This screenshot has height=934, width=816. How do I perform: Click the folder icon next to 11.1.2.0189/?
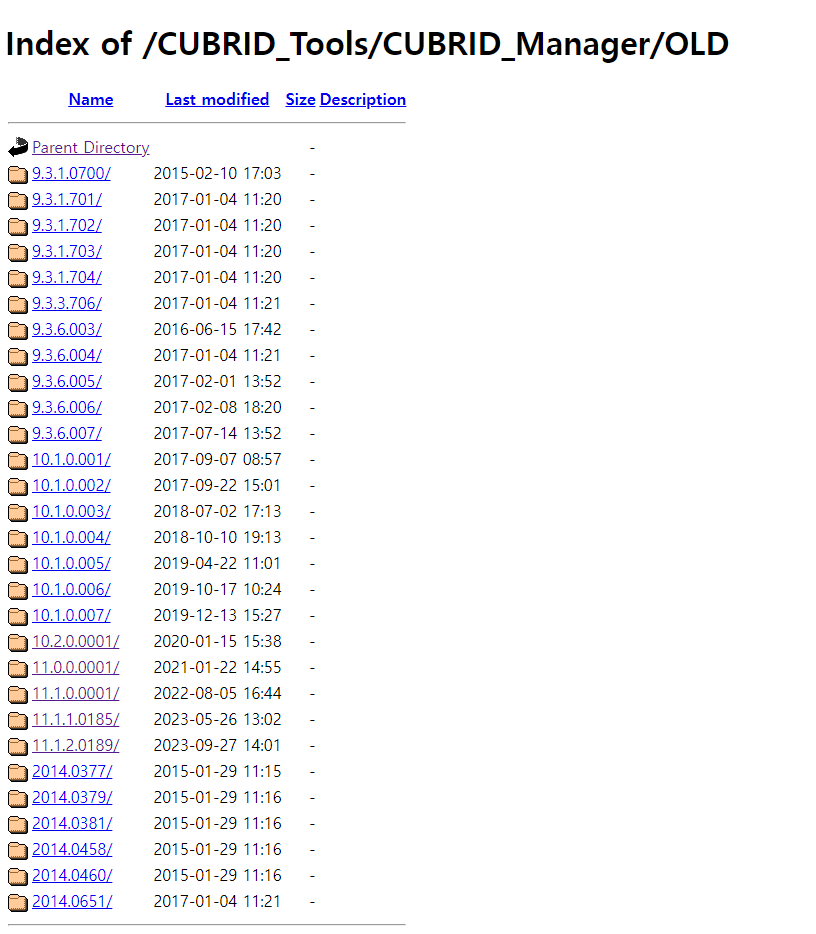pos(18,746)
